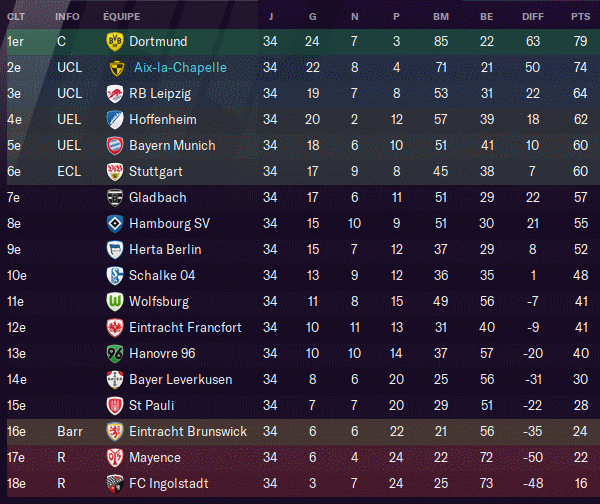Viewport: 600px width, 504px height.
Task: Click the RB Leipzig club logo
Action: tap(114, 94)
